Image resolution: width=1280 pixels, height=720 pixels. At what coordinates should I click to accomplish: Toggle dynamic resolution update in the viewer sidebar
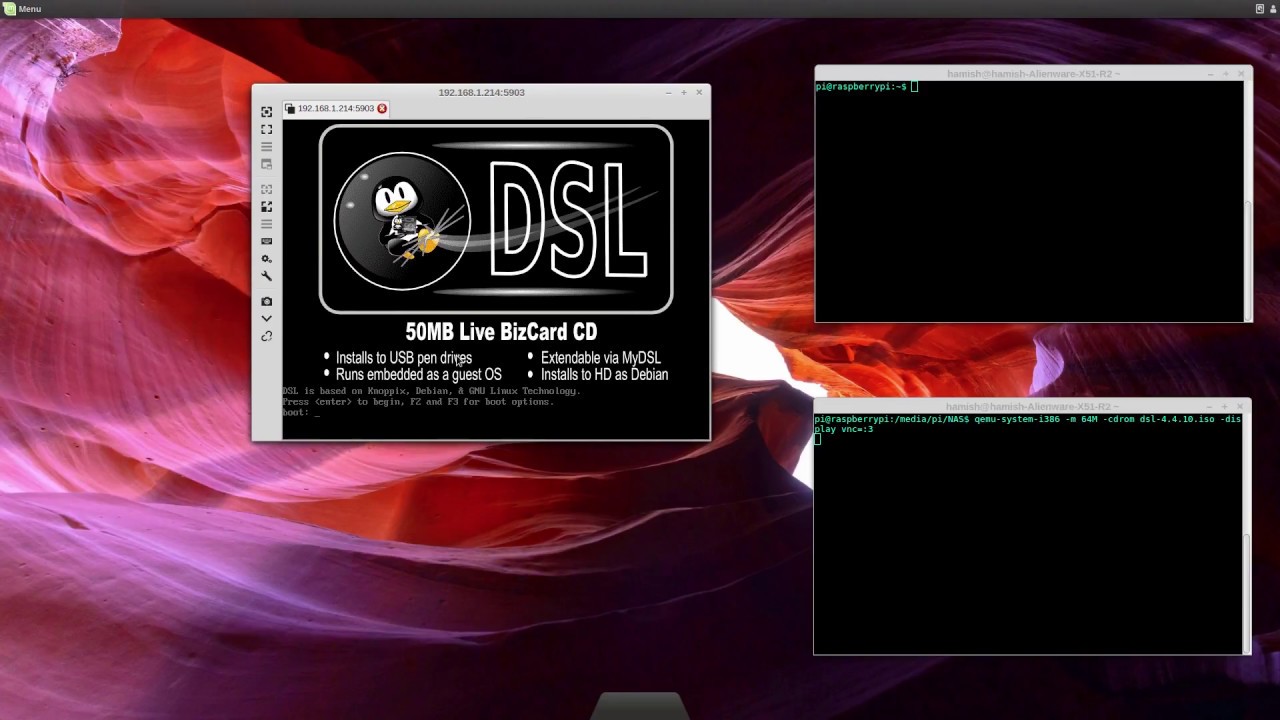click(266, 189)
